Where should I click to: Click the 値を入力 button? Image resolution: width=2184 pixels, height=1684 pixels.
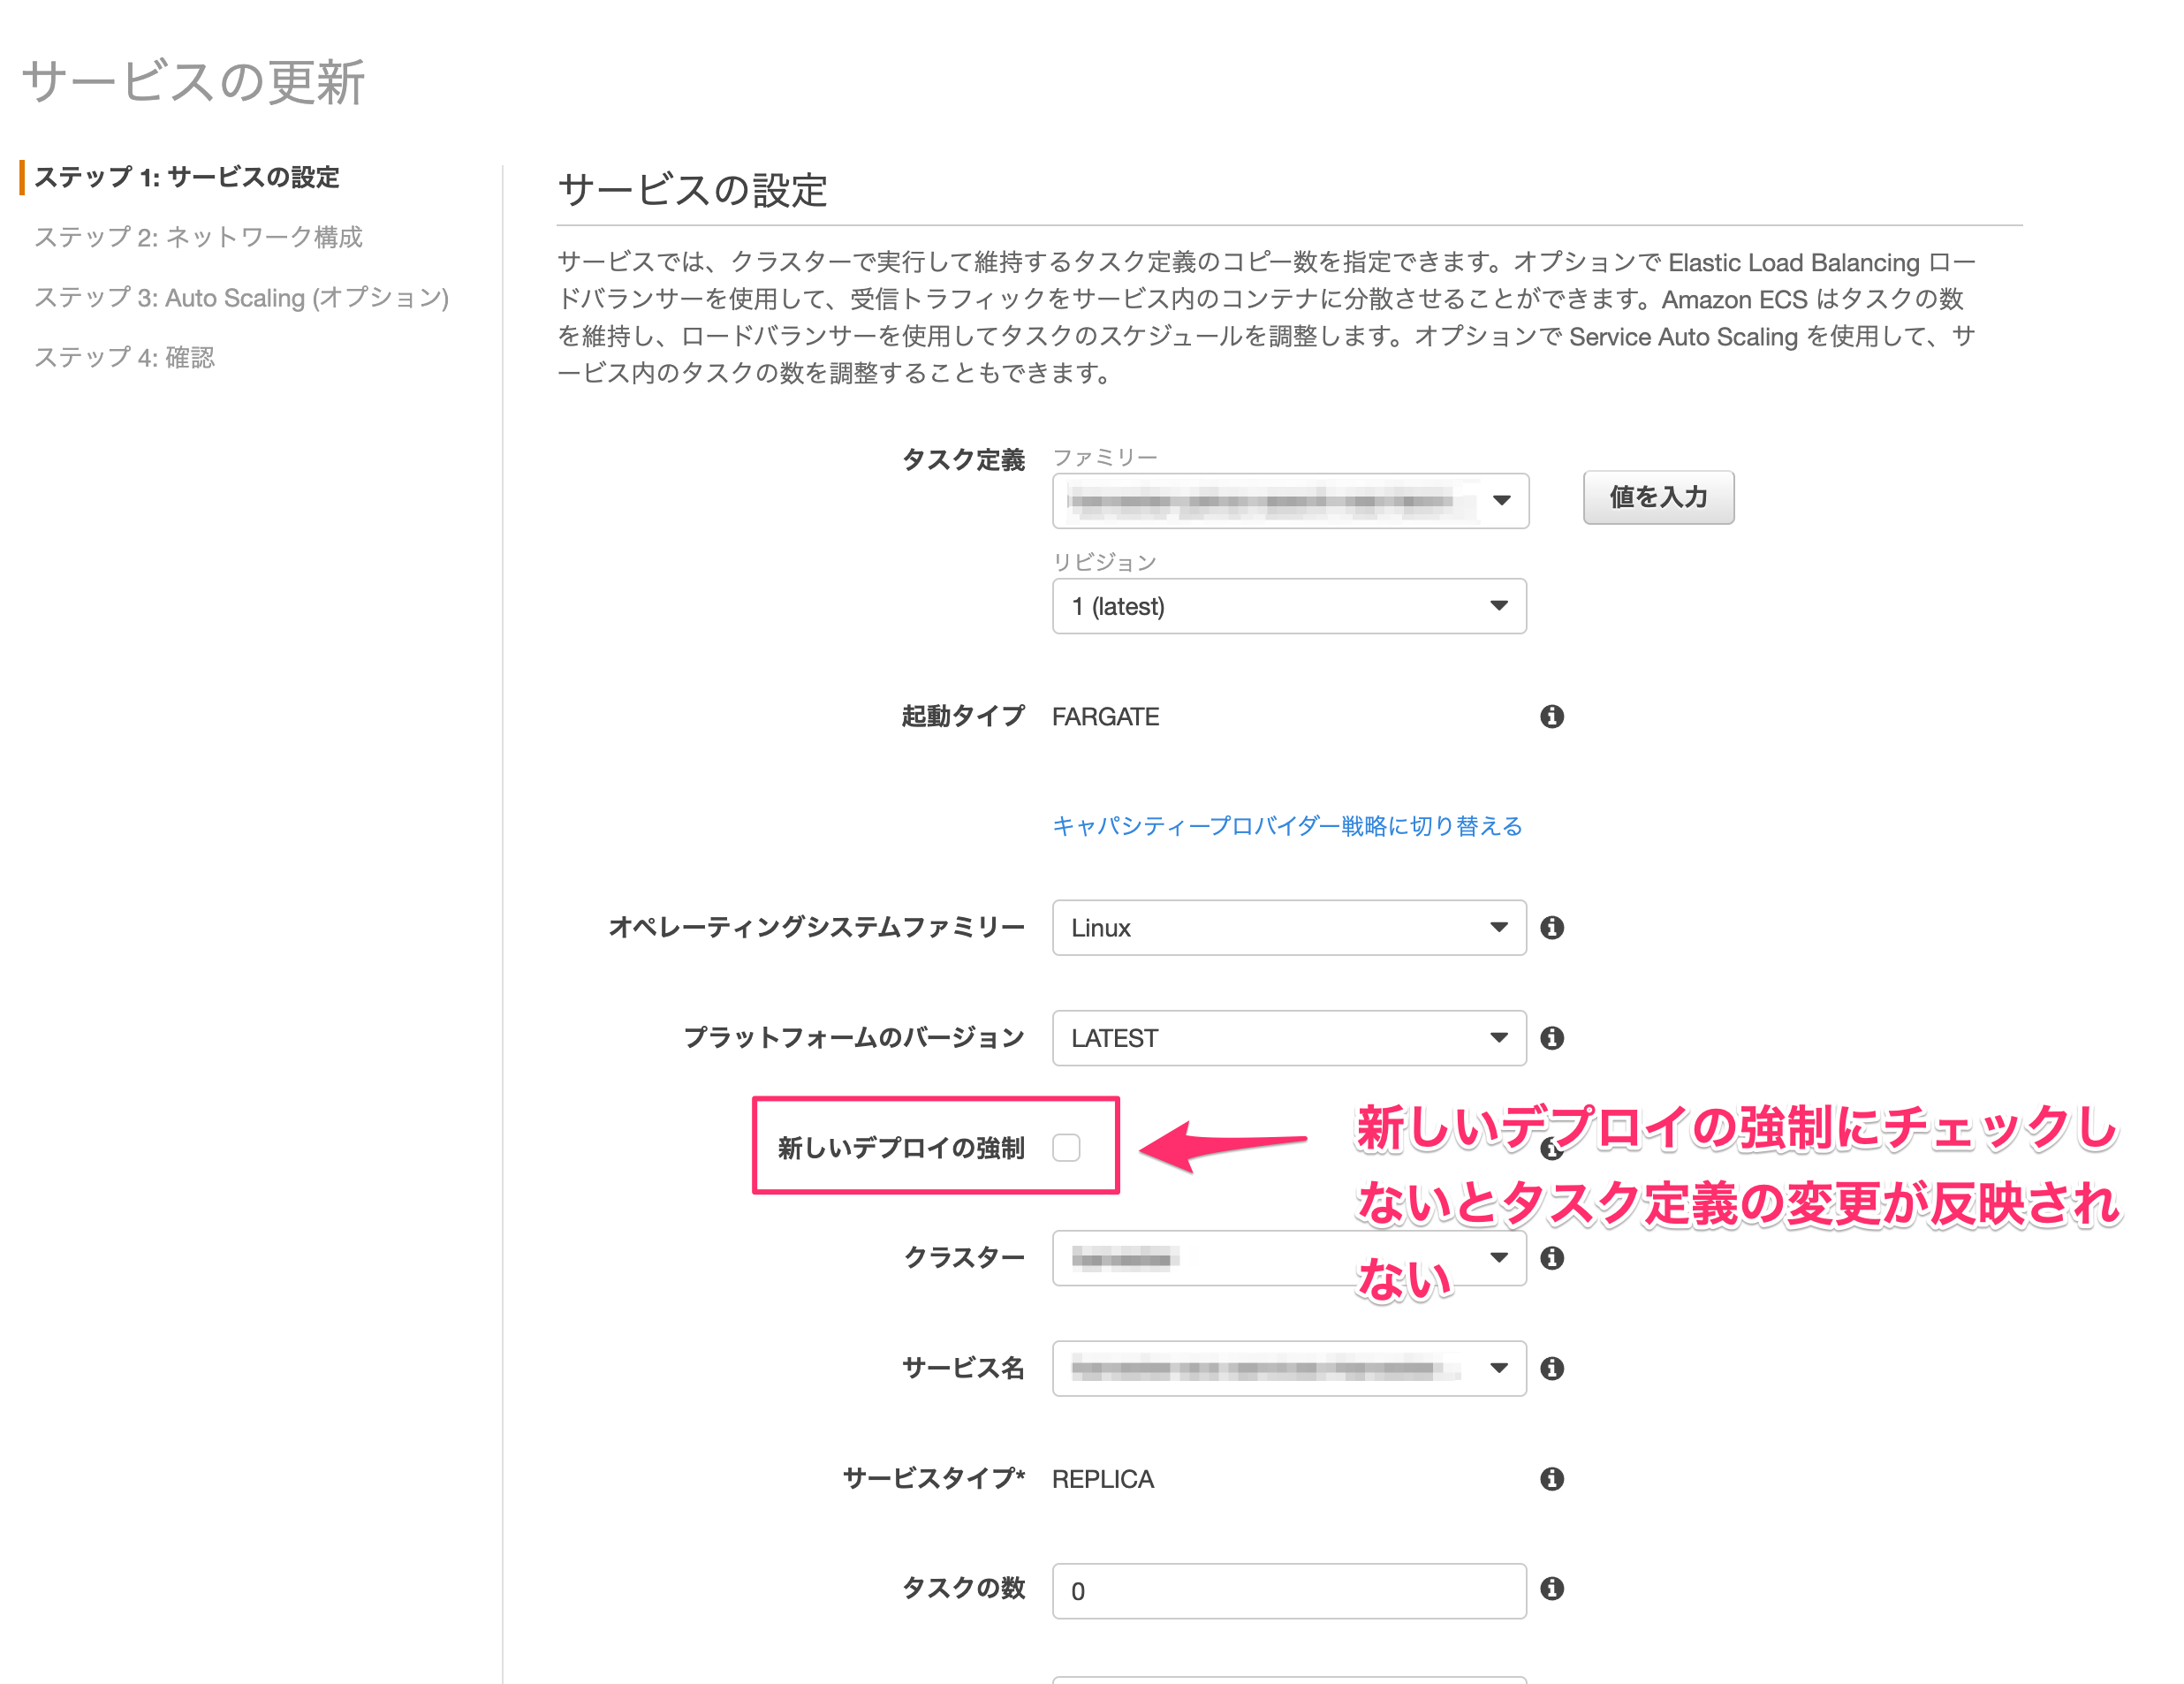coord(1658,497)
